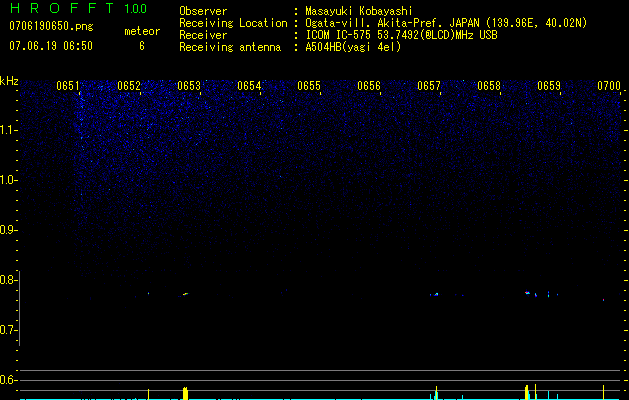Click the 1.0 kHz axis label
Viewport: 629px width, 400px height.
(8, 180)
